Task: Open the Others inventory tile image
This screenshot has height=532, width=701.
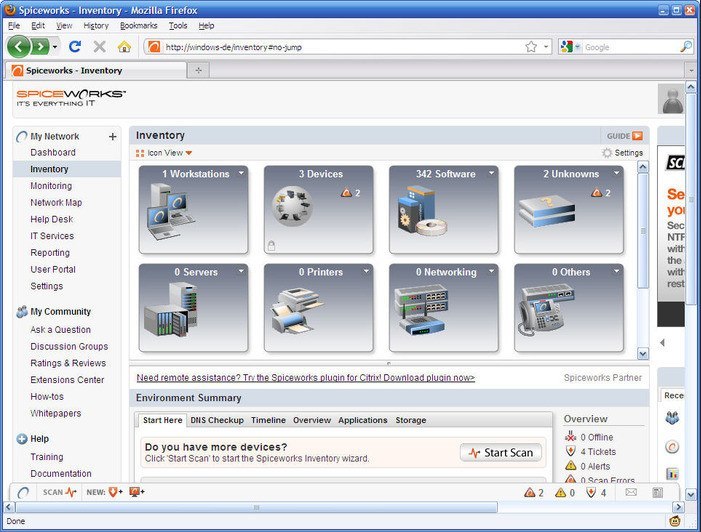Action: [546, 310]
